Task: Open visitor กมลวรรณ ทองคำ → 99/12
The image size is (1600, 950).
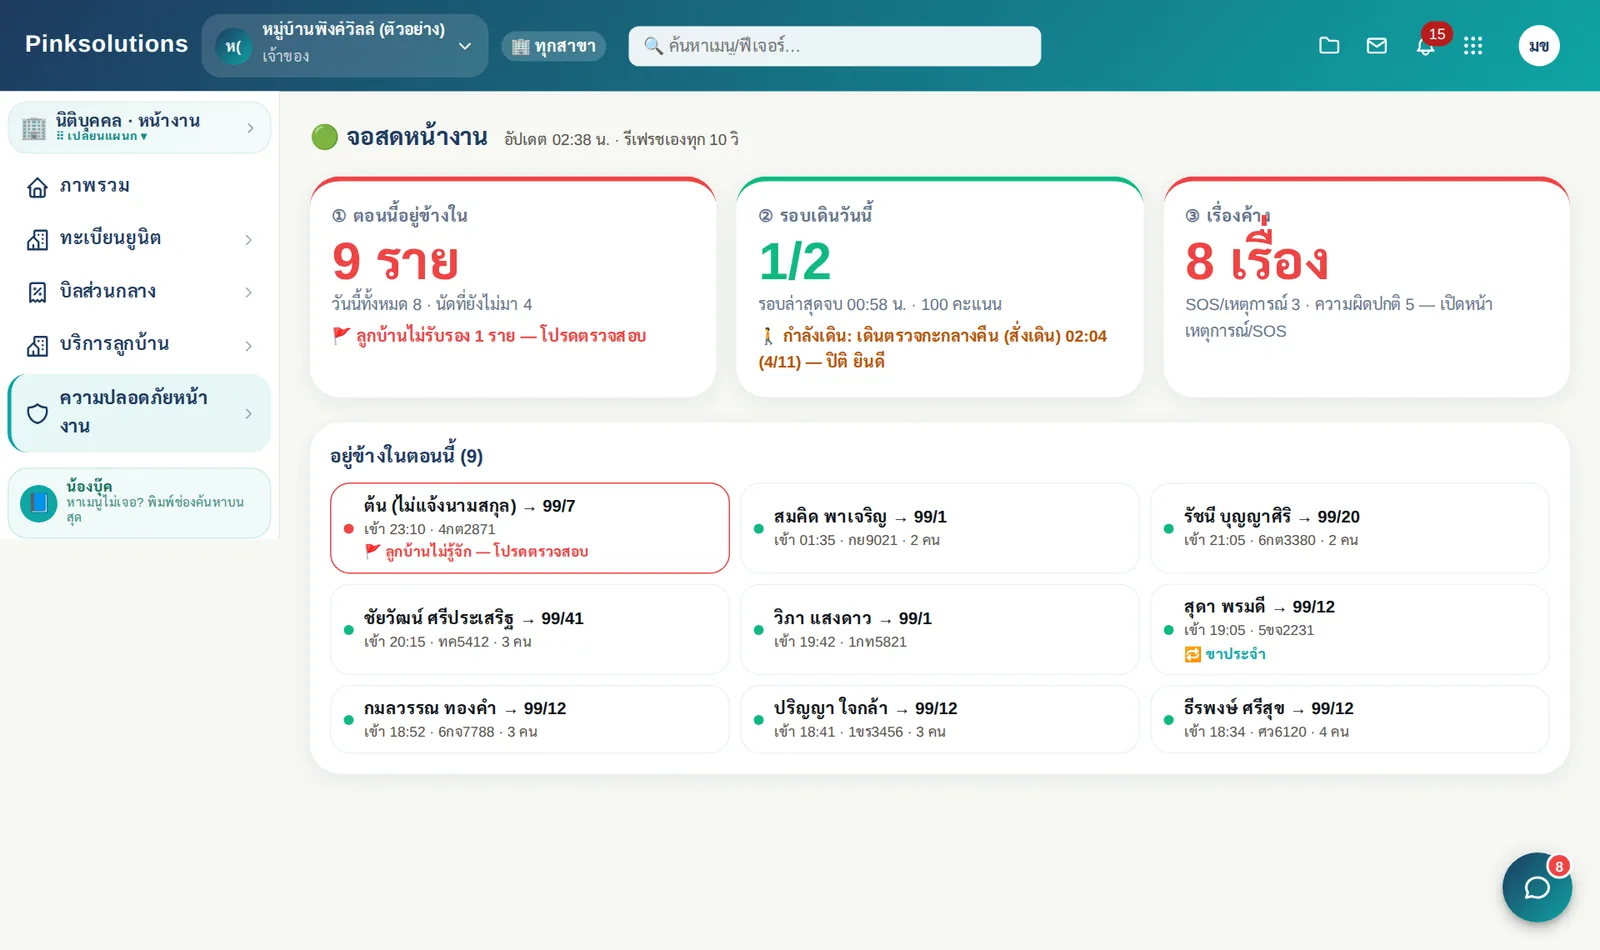Action: pyautogui.click(x=530, y=719)
